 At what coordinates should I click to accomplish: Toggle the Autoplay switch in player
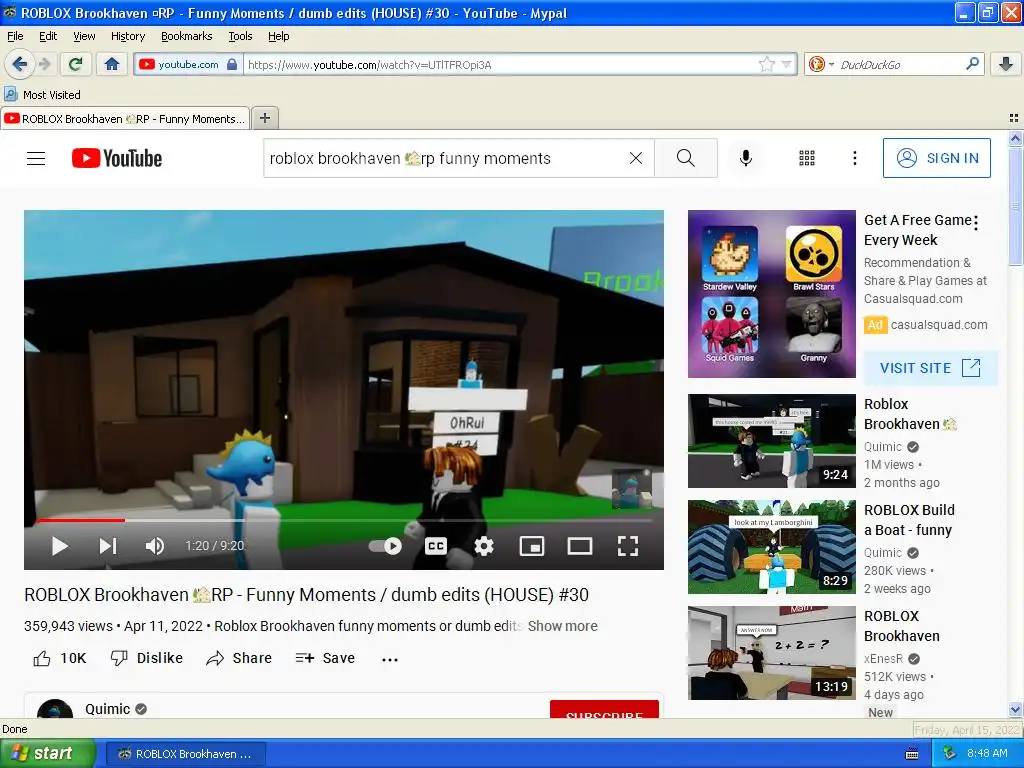click(x=386, y=546)
